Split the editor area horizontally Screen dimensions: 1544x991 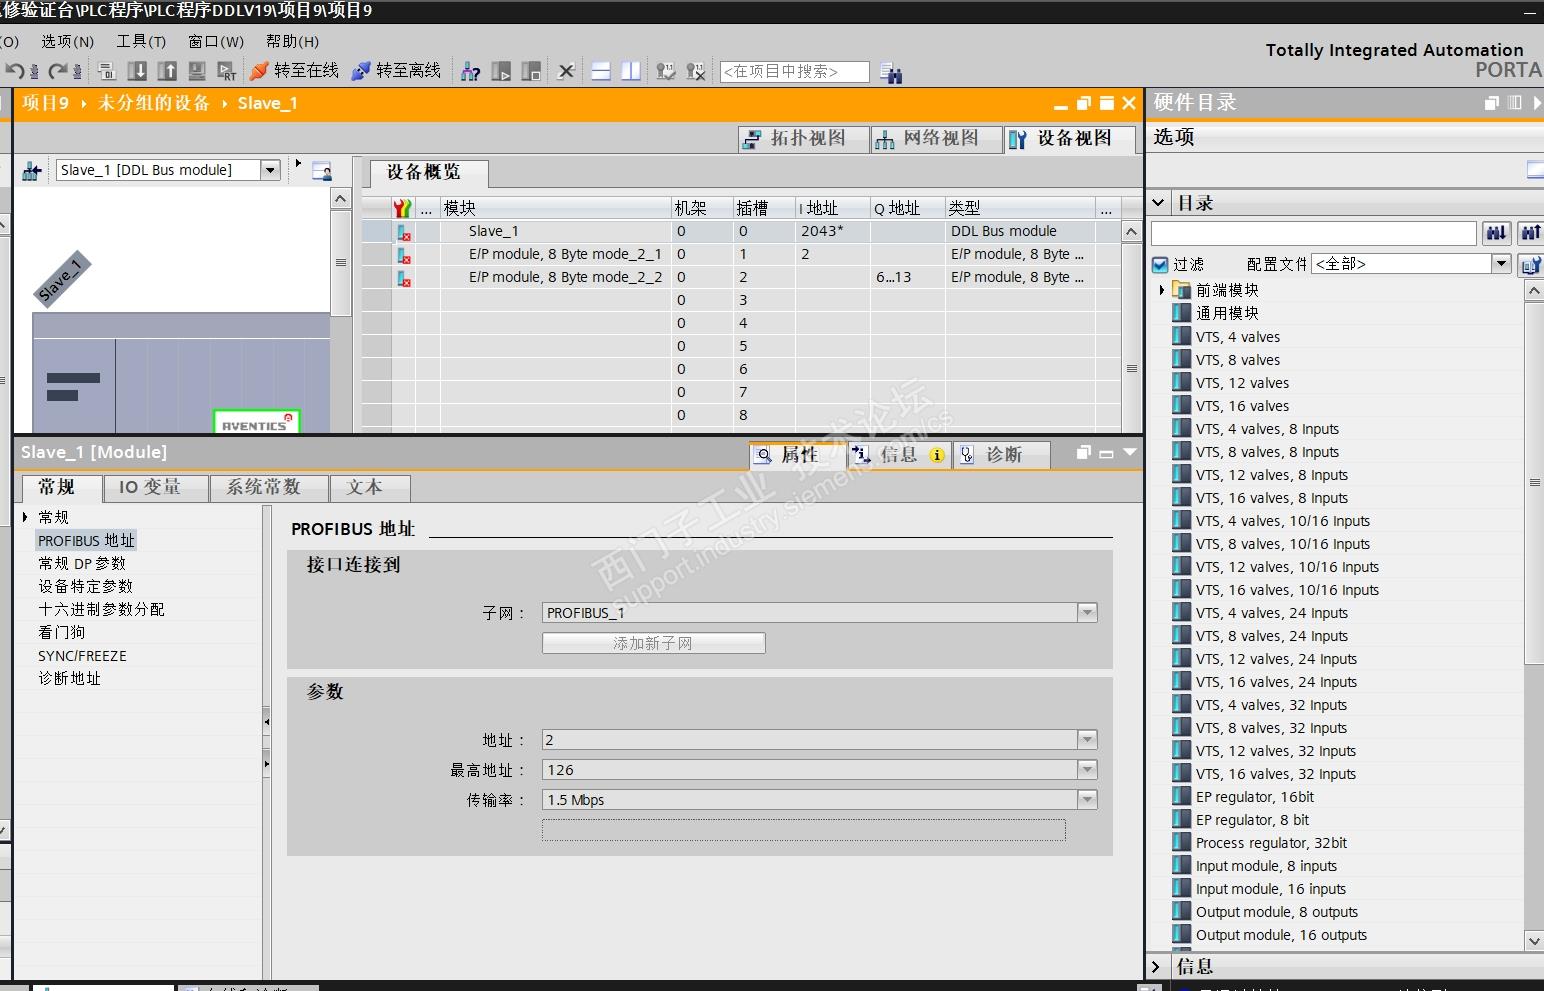[x=601, y=71]
